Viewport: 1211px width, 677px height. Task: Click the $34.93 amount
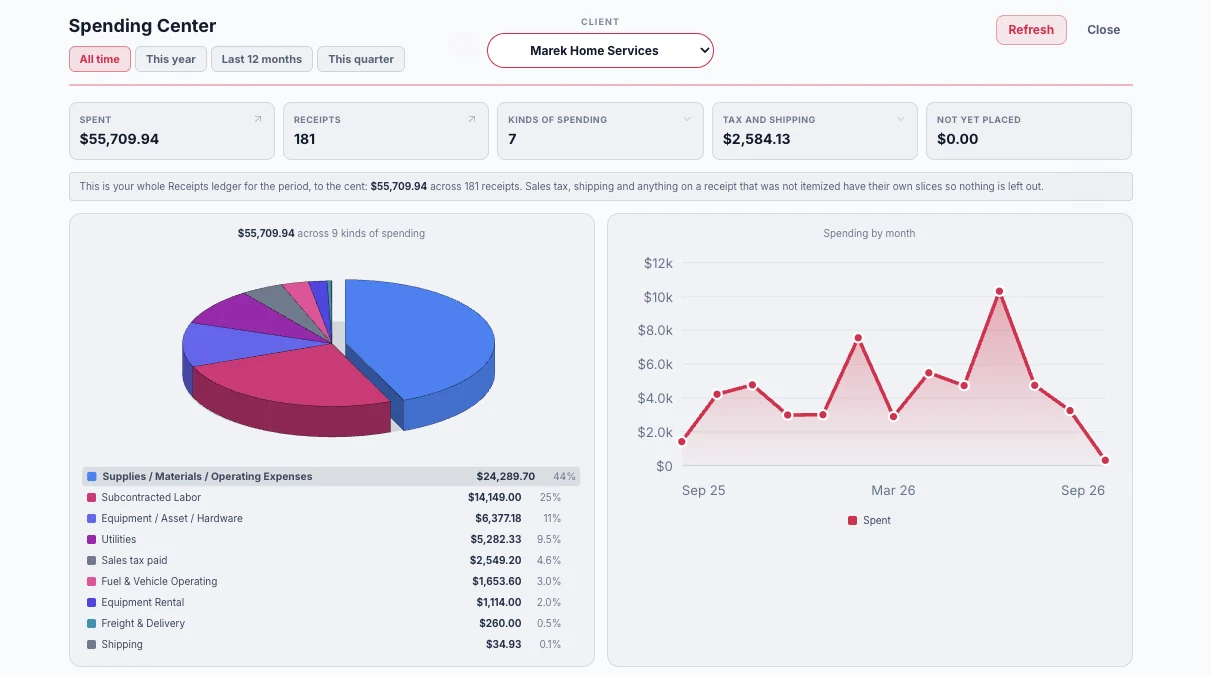tap(504, 645)
